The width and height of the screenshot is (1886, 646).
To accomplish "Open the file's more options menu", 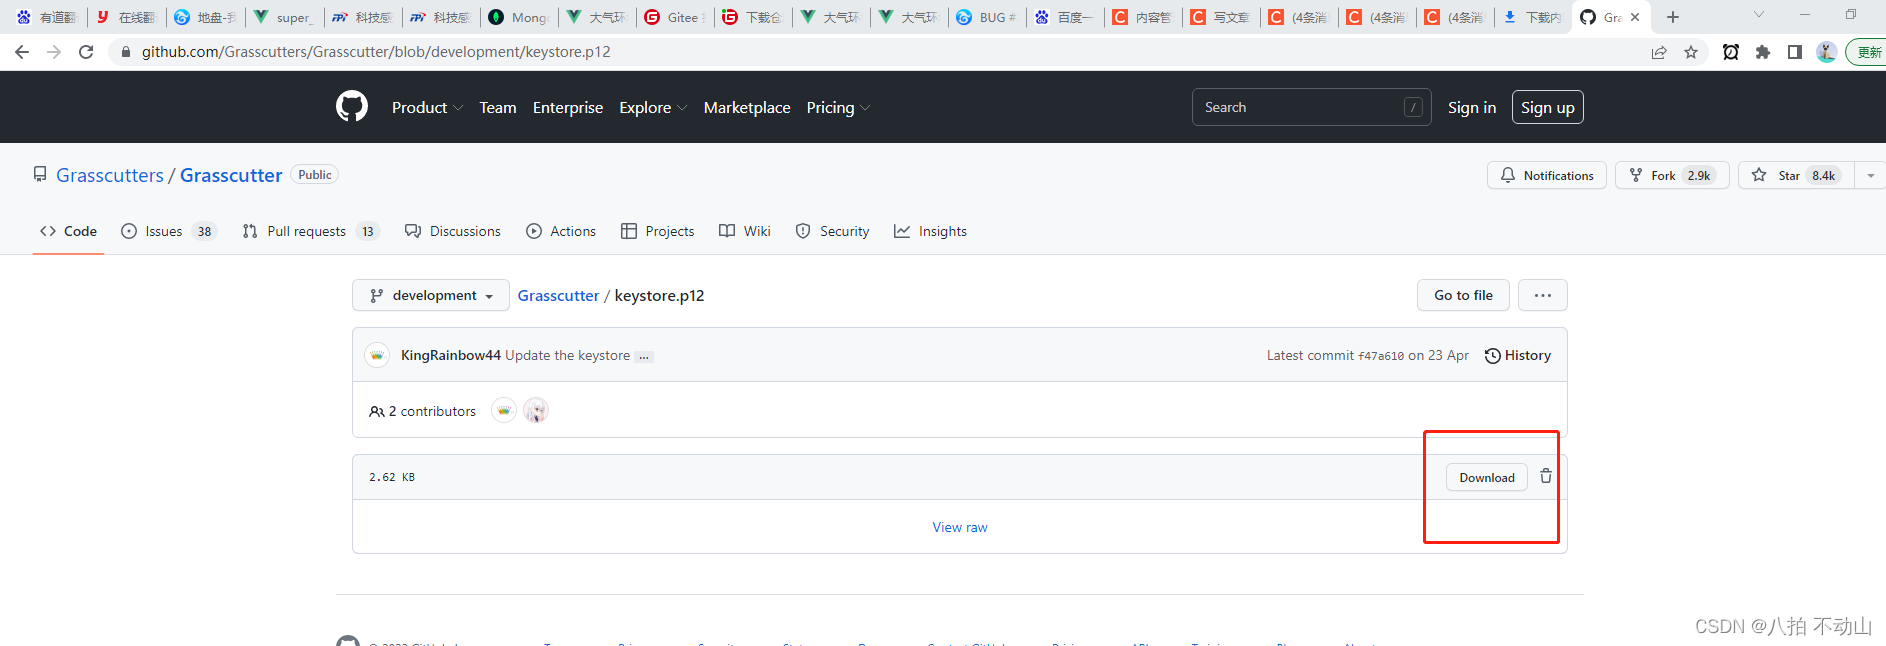I will (x=1543, y=295).
